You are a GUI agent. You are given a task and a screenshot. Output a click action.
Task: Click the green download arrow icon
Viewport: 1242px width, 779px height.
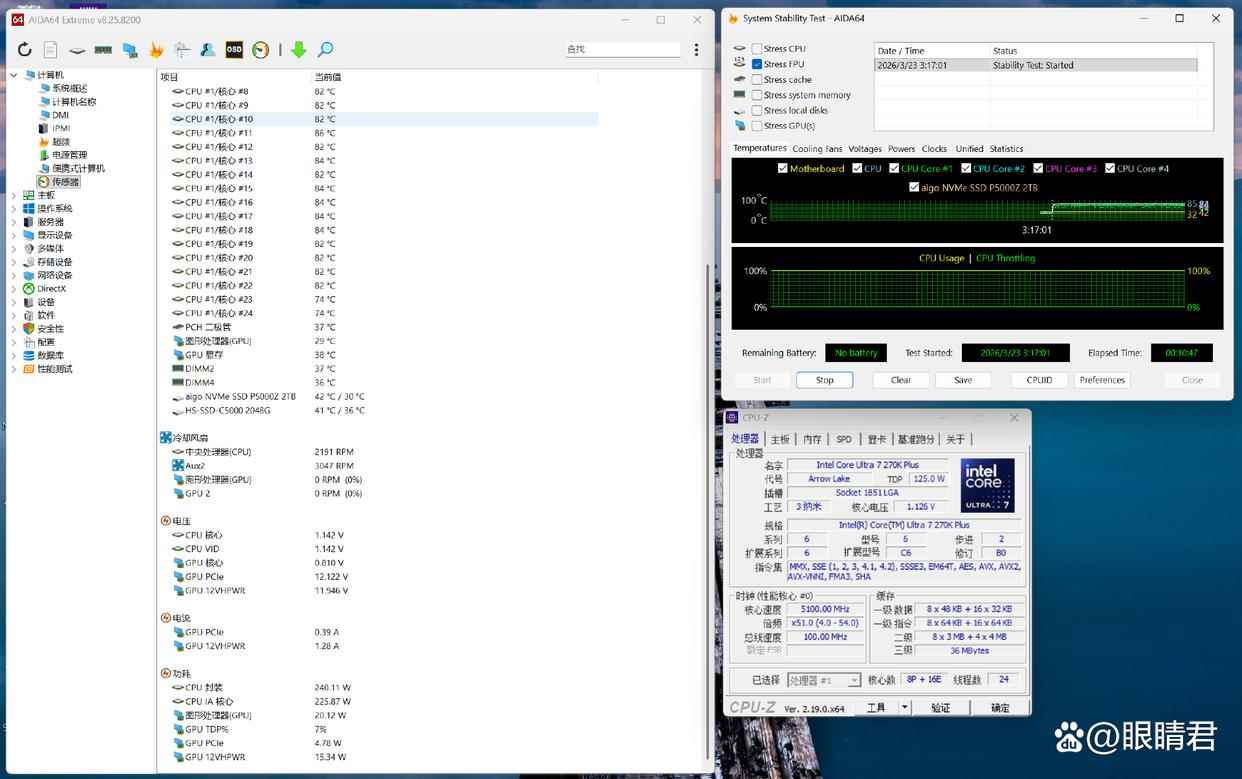(298, 50)
